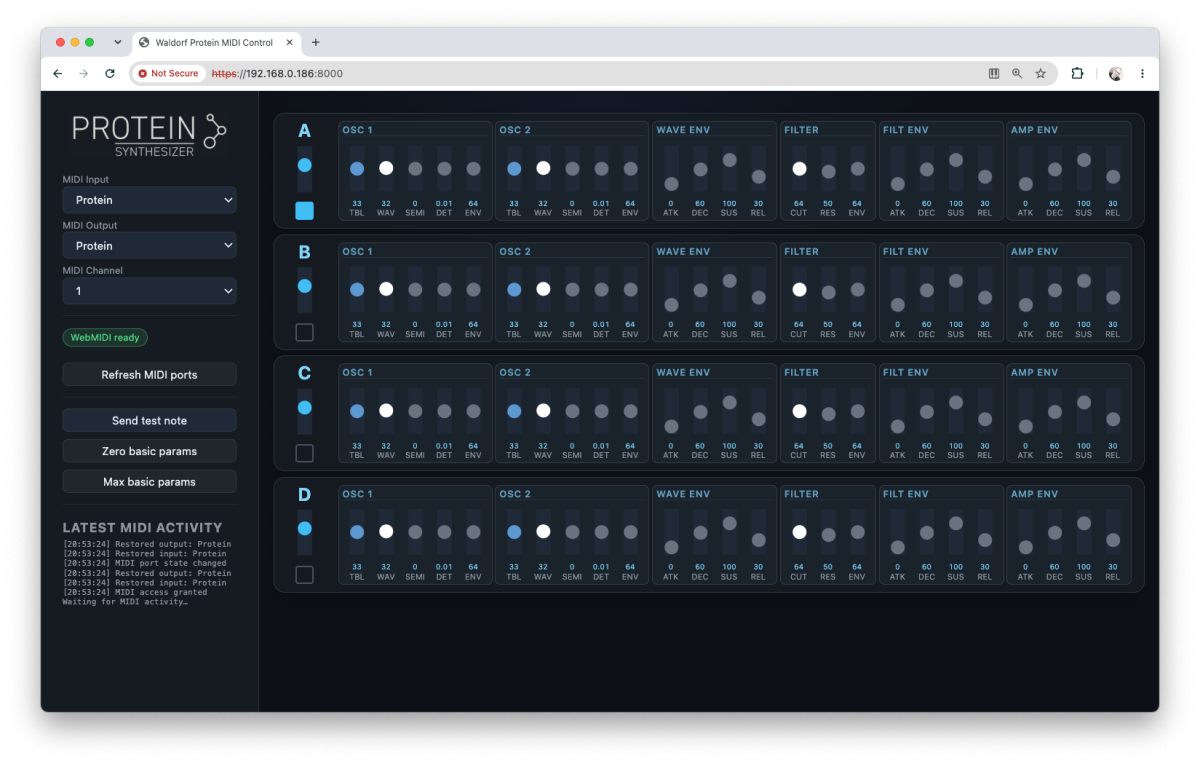Screen dimensions: 1200x766
Task: Open the profile avatar
Action: [x=1116, y=74]
